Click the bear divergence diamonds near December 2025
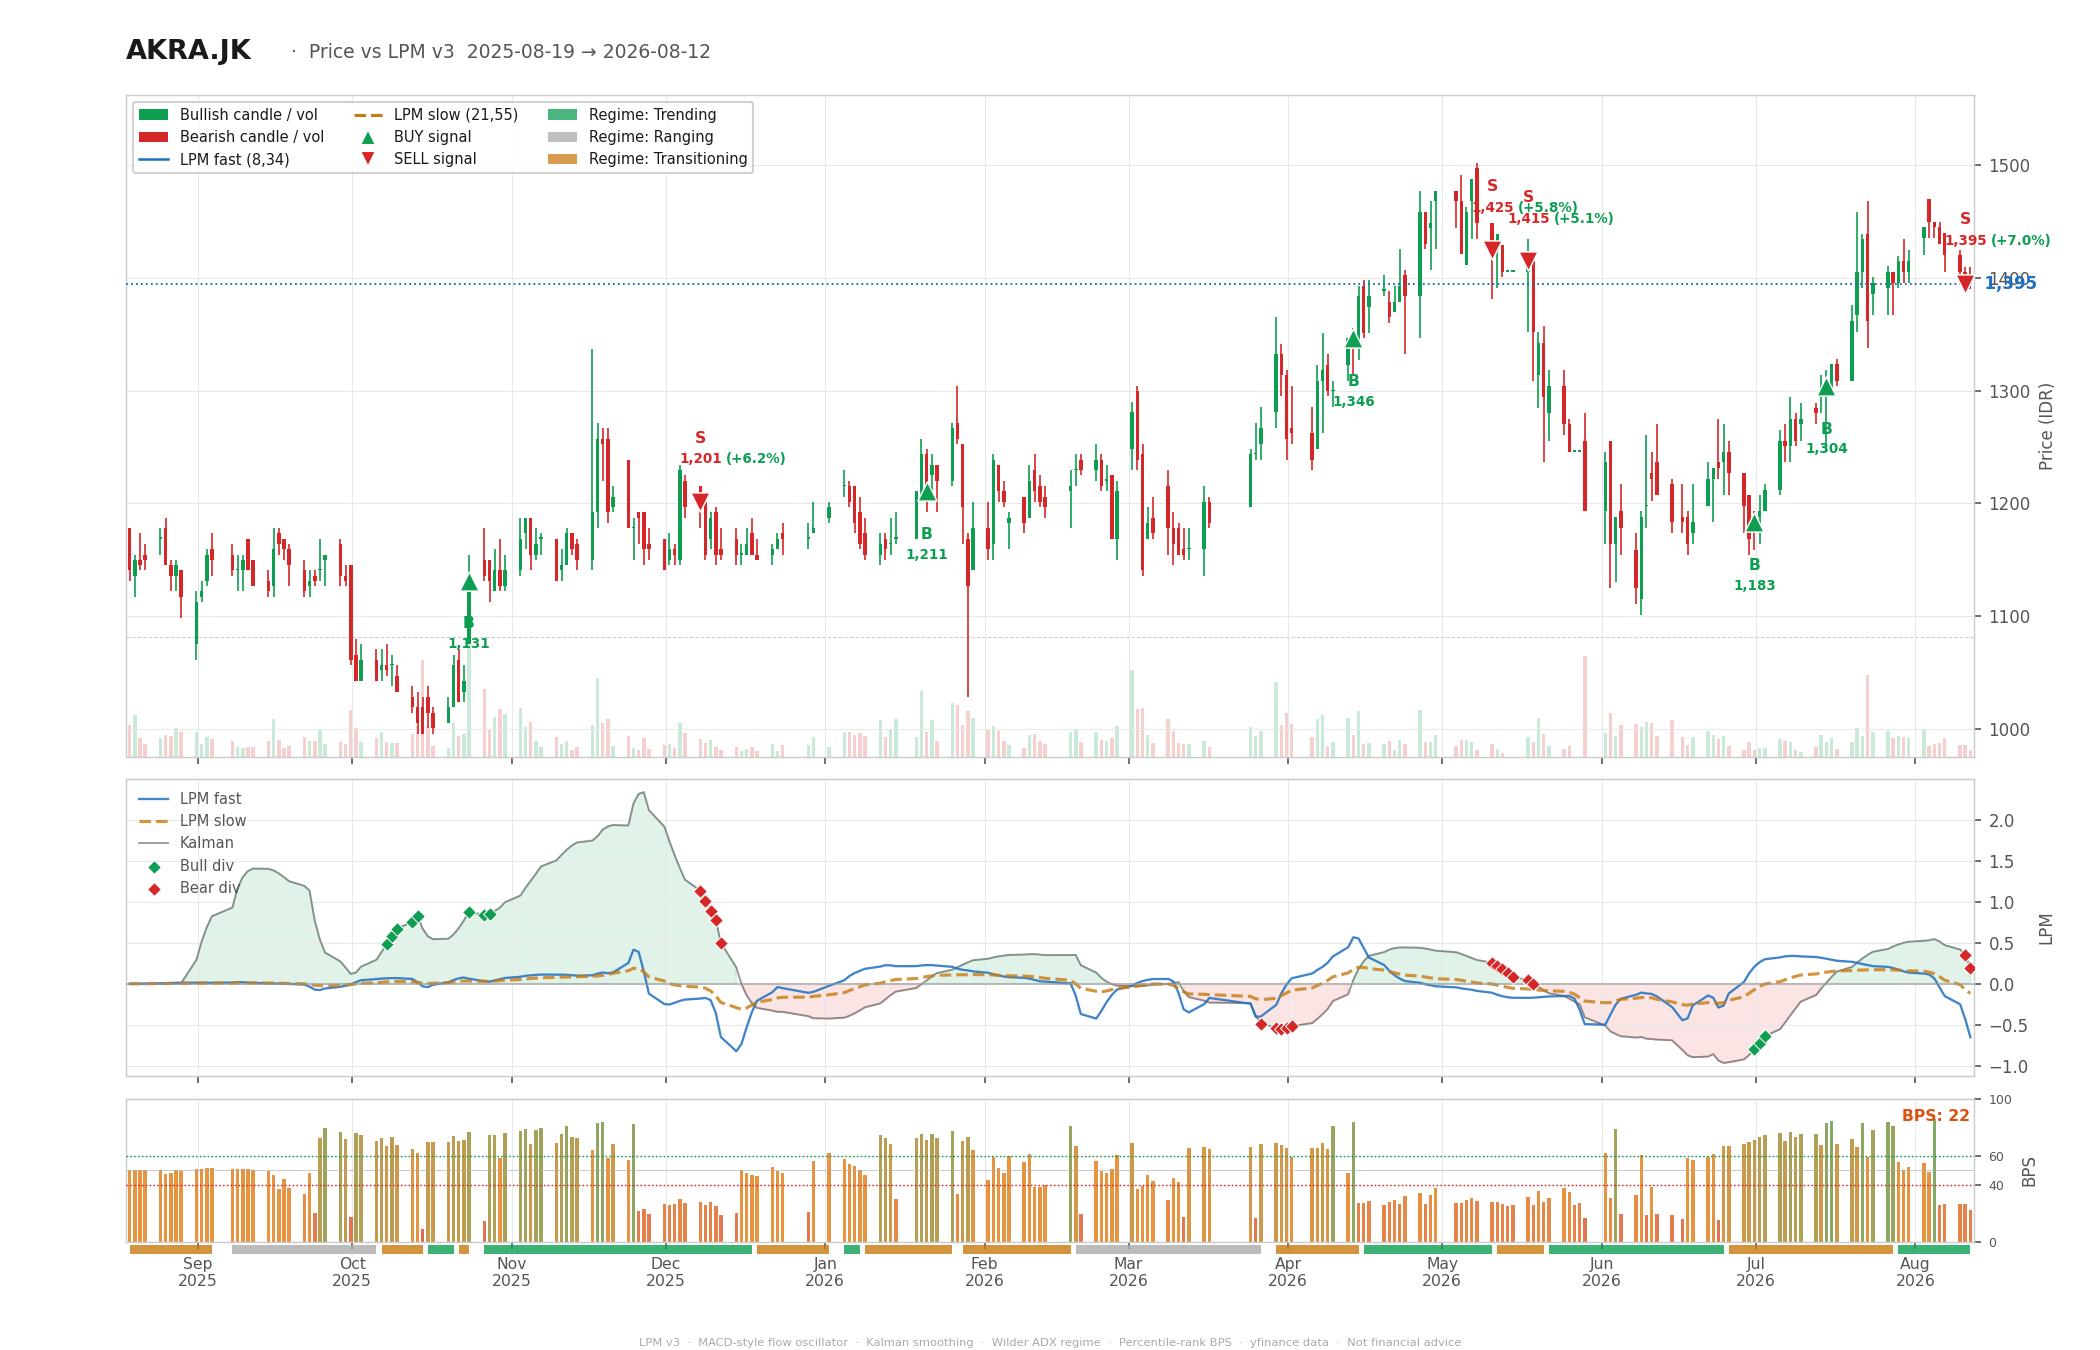 coord(710,916)
